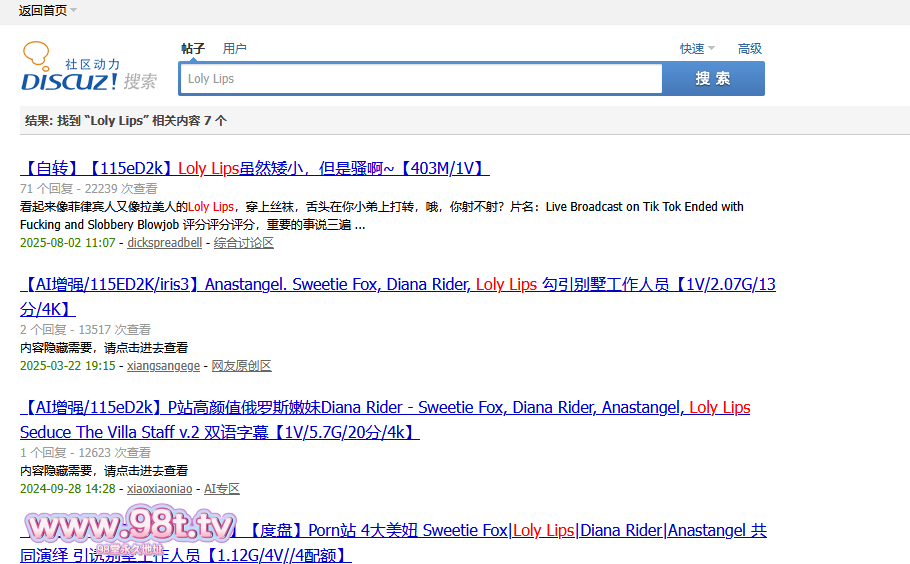
Task: Go to the AI专区 forum section
Action: [222, 489]
